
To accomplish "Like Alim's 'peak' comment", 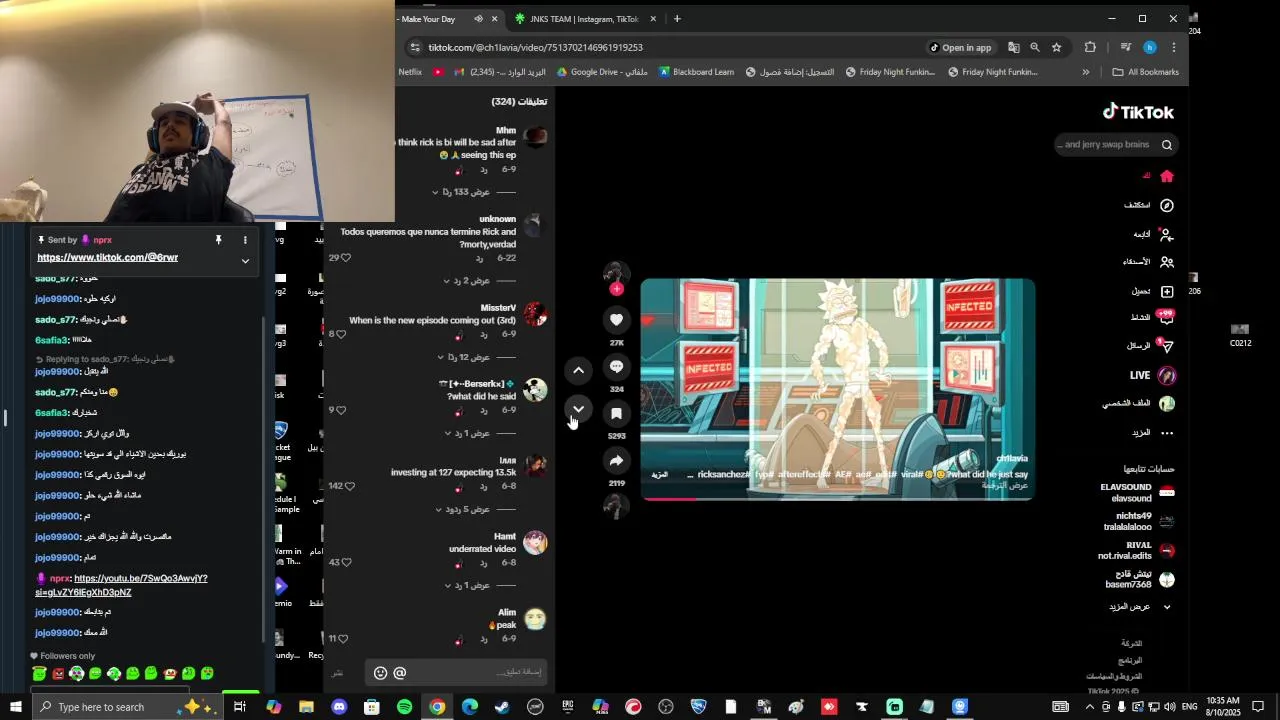I will point(343,638).
